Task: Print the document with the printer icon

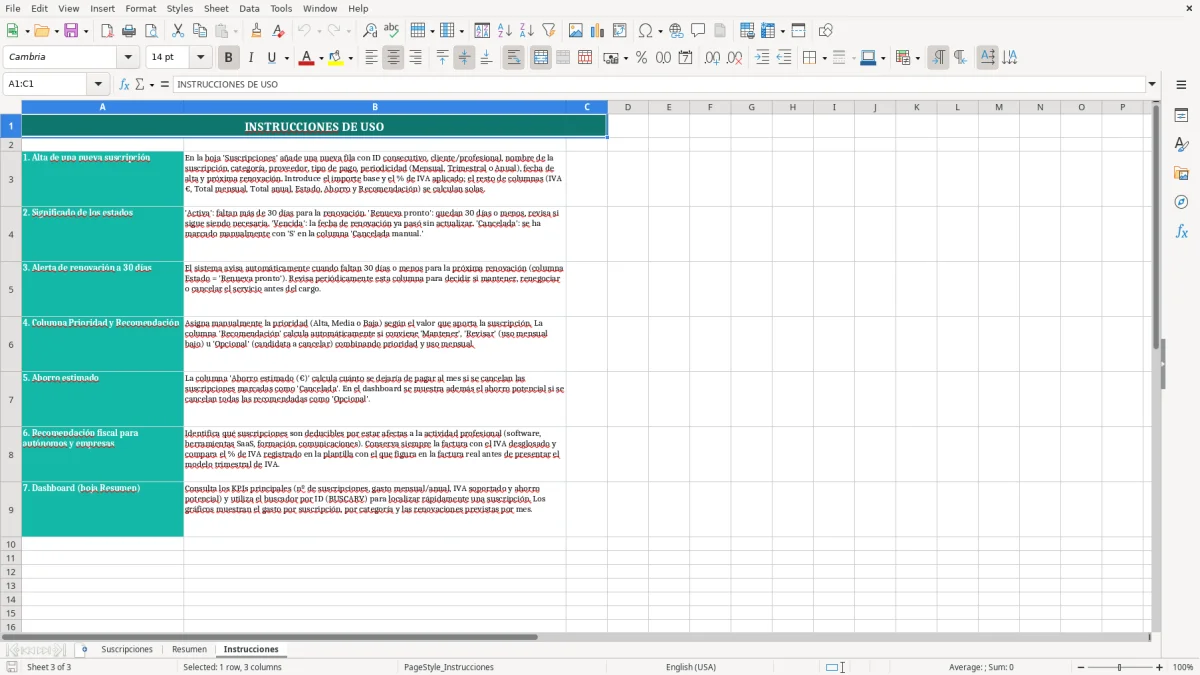Action: (129, 31)
